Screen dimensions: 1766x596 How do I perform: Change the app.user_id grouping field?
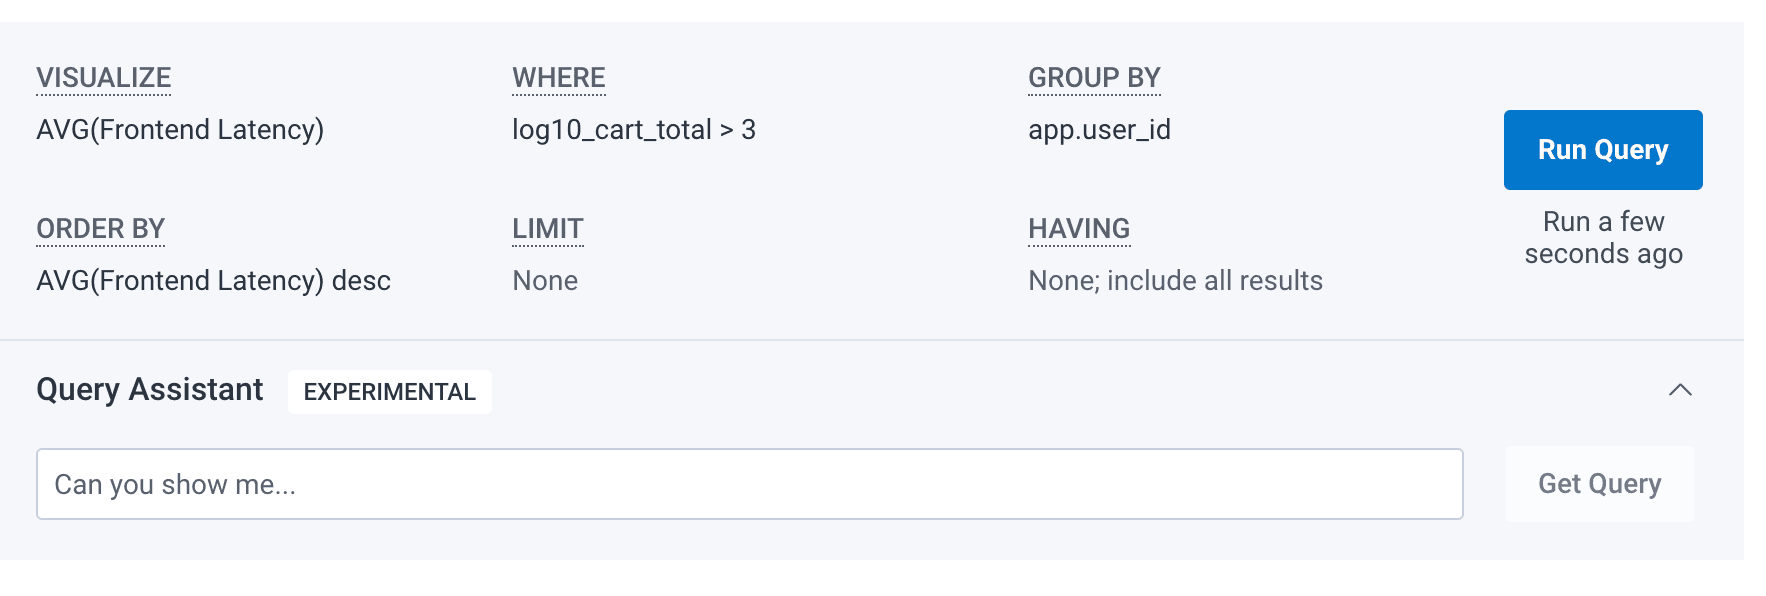pos(1101,129)
